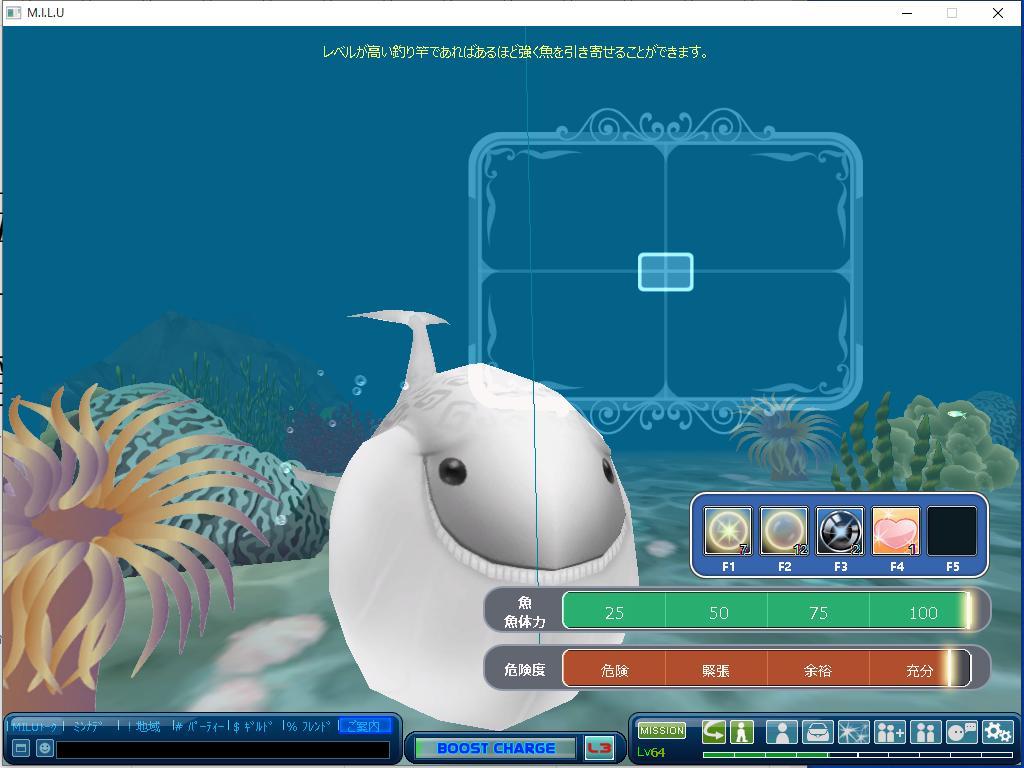Click the Lv64 level text
The image size is (1024, 768).
(650, 752)
